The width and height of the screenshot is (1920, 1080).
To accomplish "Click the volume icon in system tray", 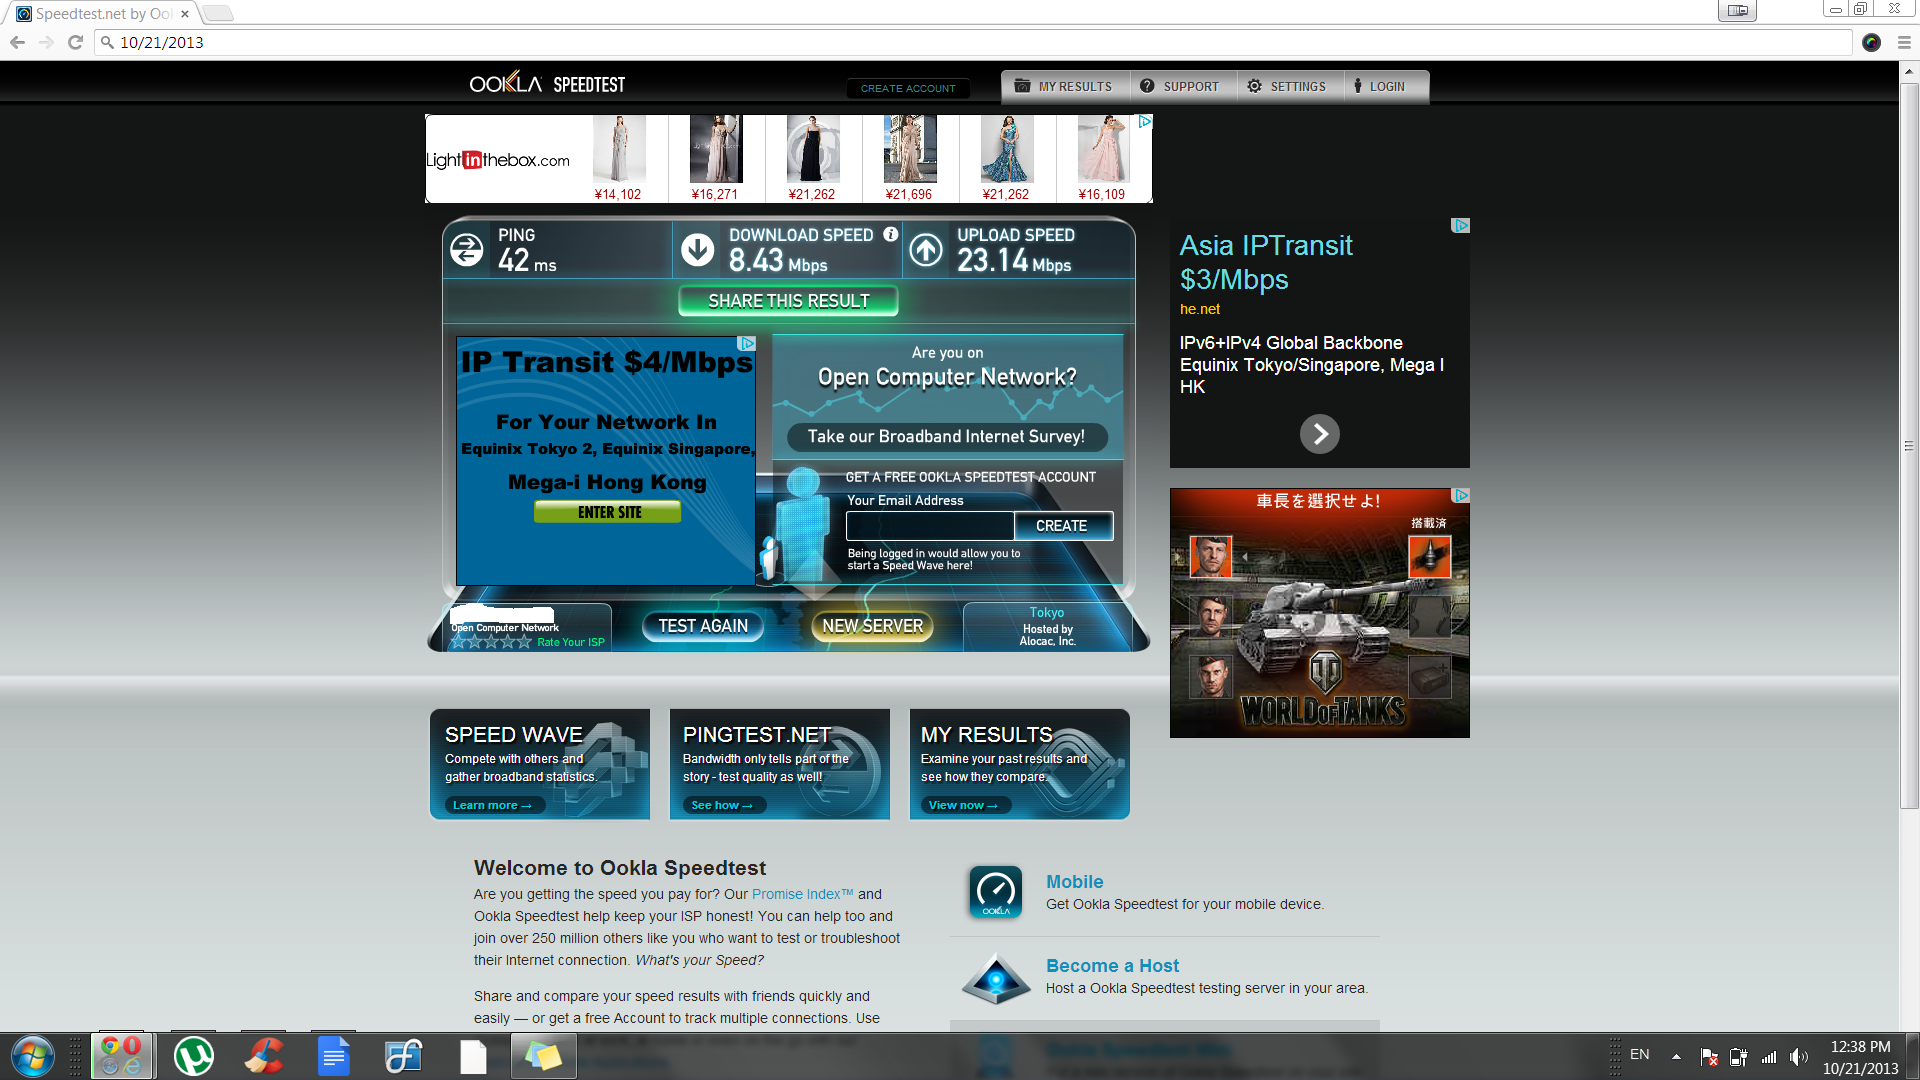I will coord(1798,1057).
